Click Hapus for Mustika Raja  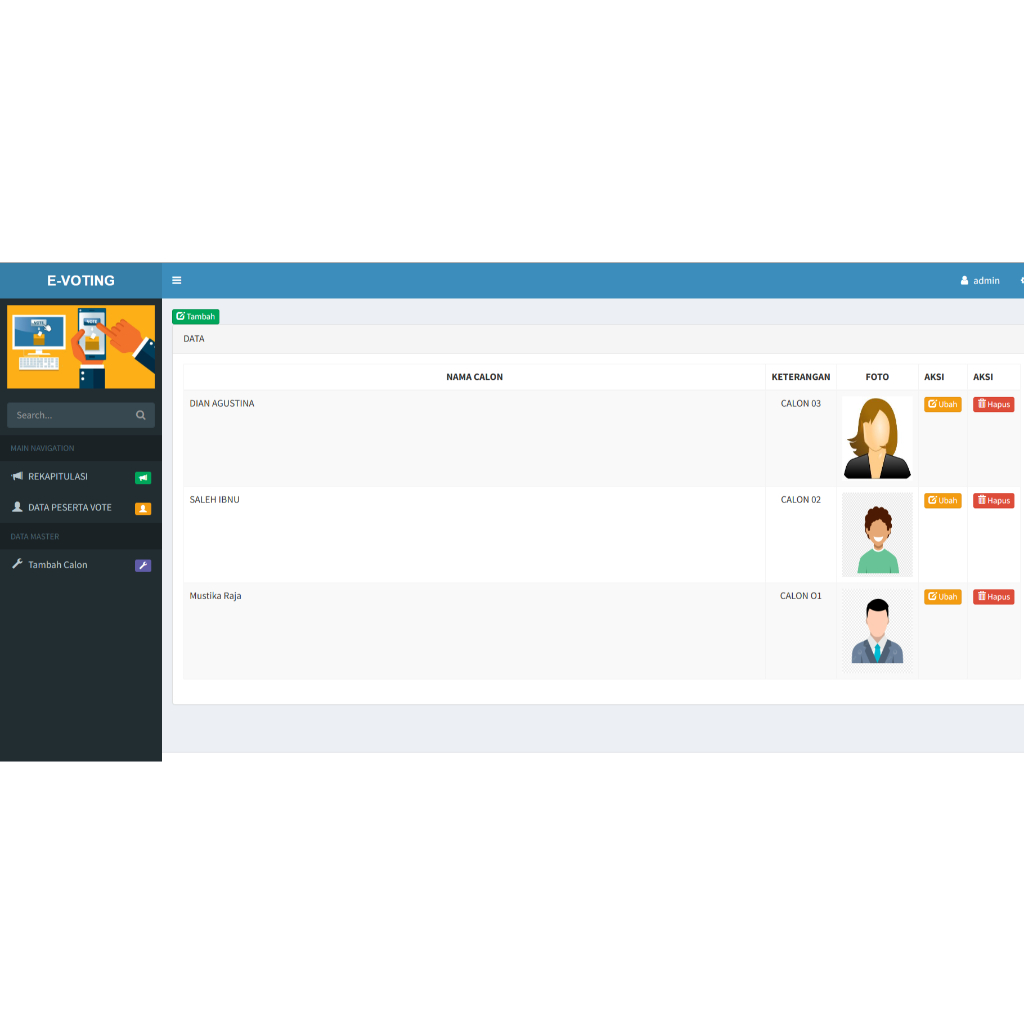point(993,596)
